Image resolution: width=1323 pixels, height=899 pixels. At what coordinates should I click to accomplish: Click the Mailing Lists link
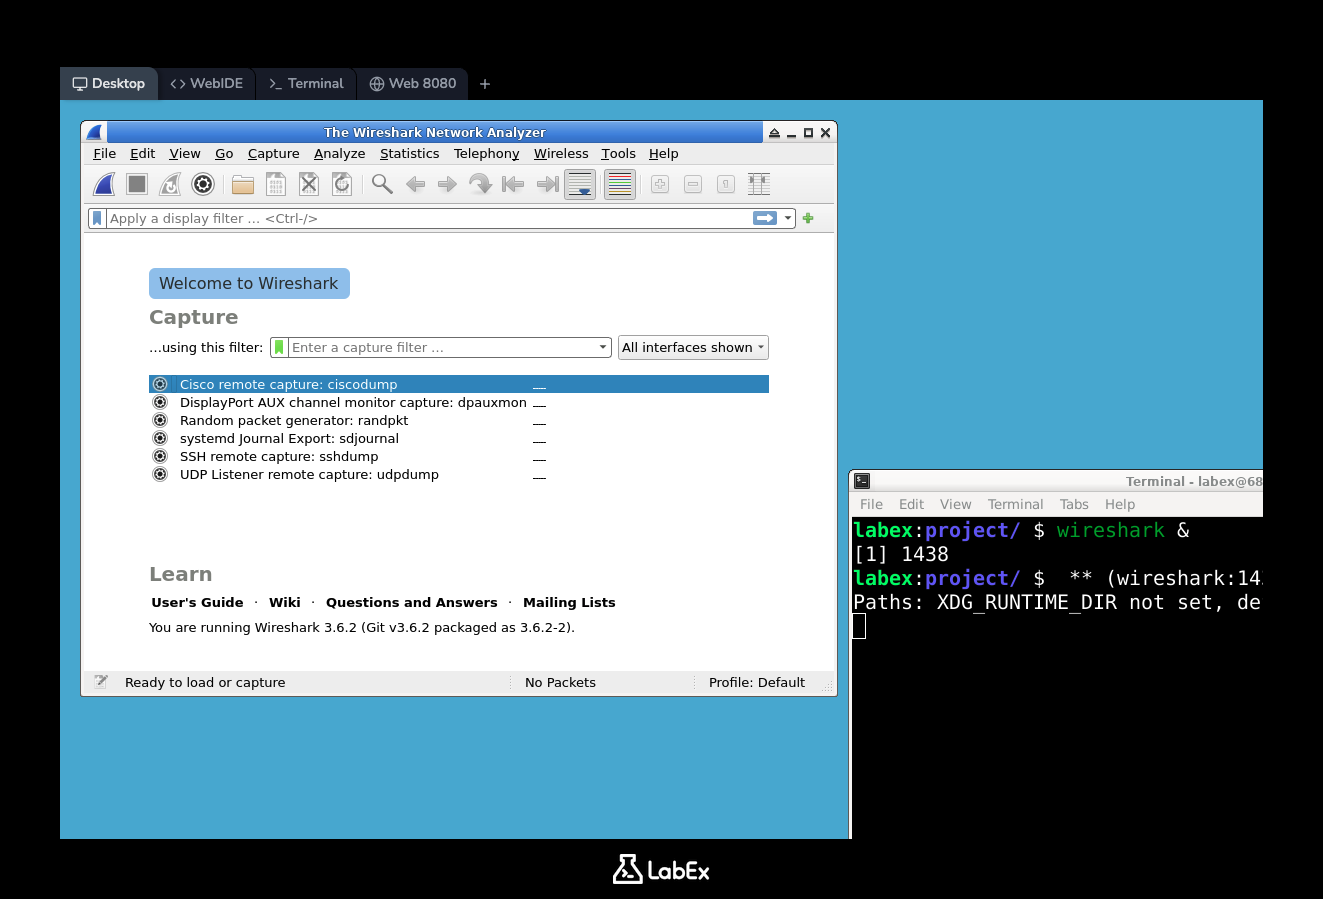click(x=569, y=602)
